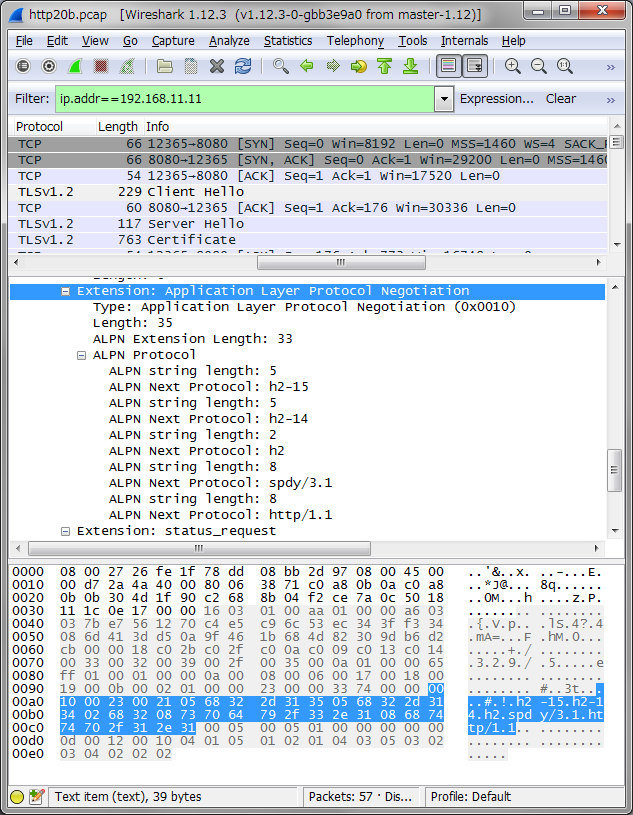The height and width of the screenshot is (815, 633).
Task: Click the zoom in toolbar icon
Action: coord(513,66)
